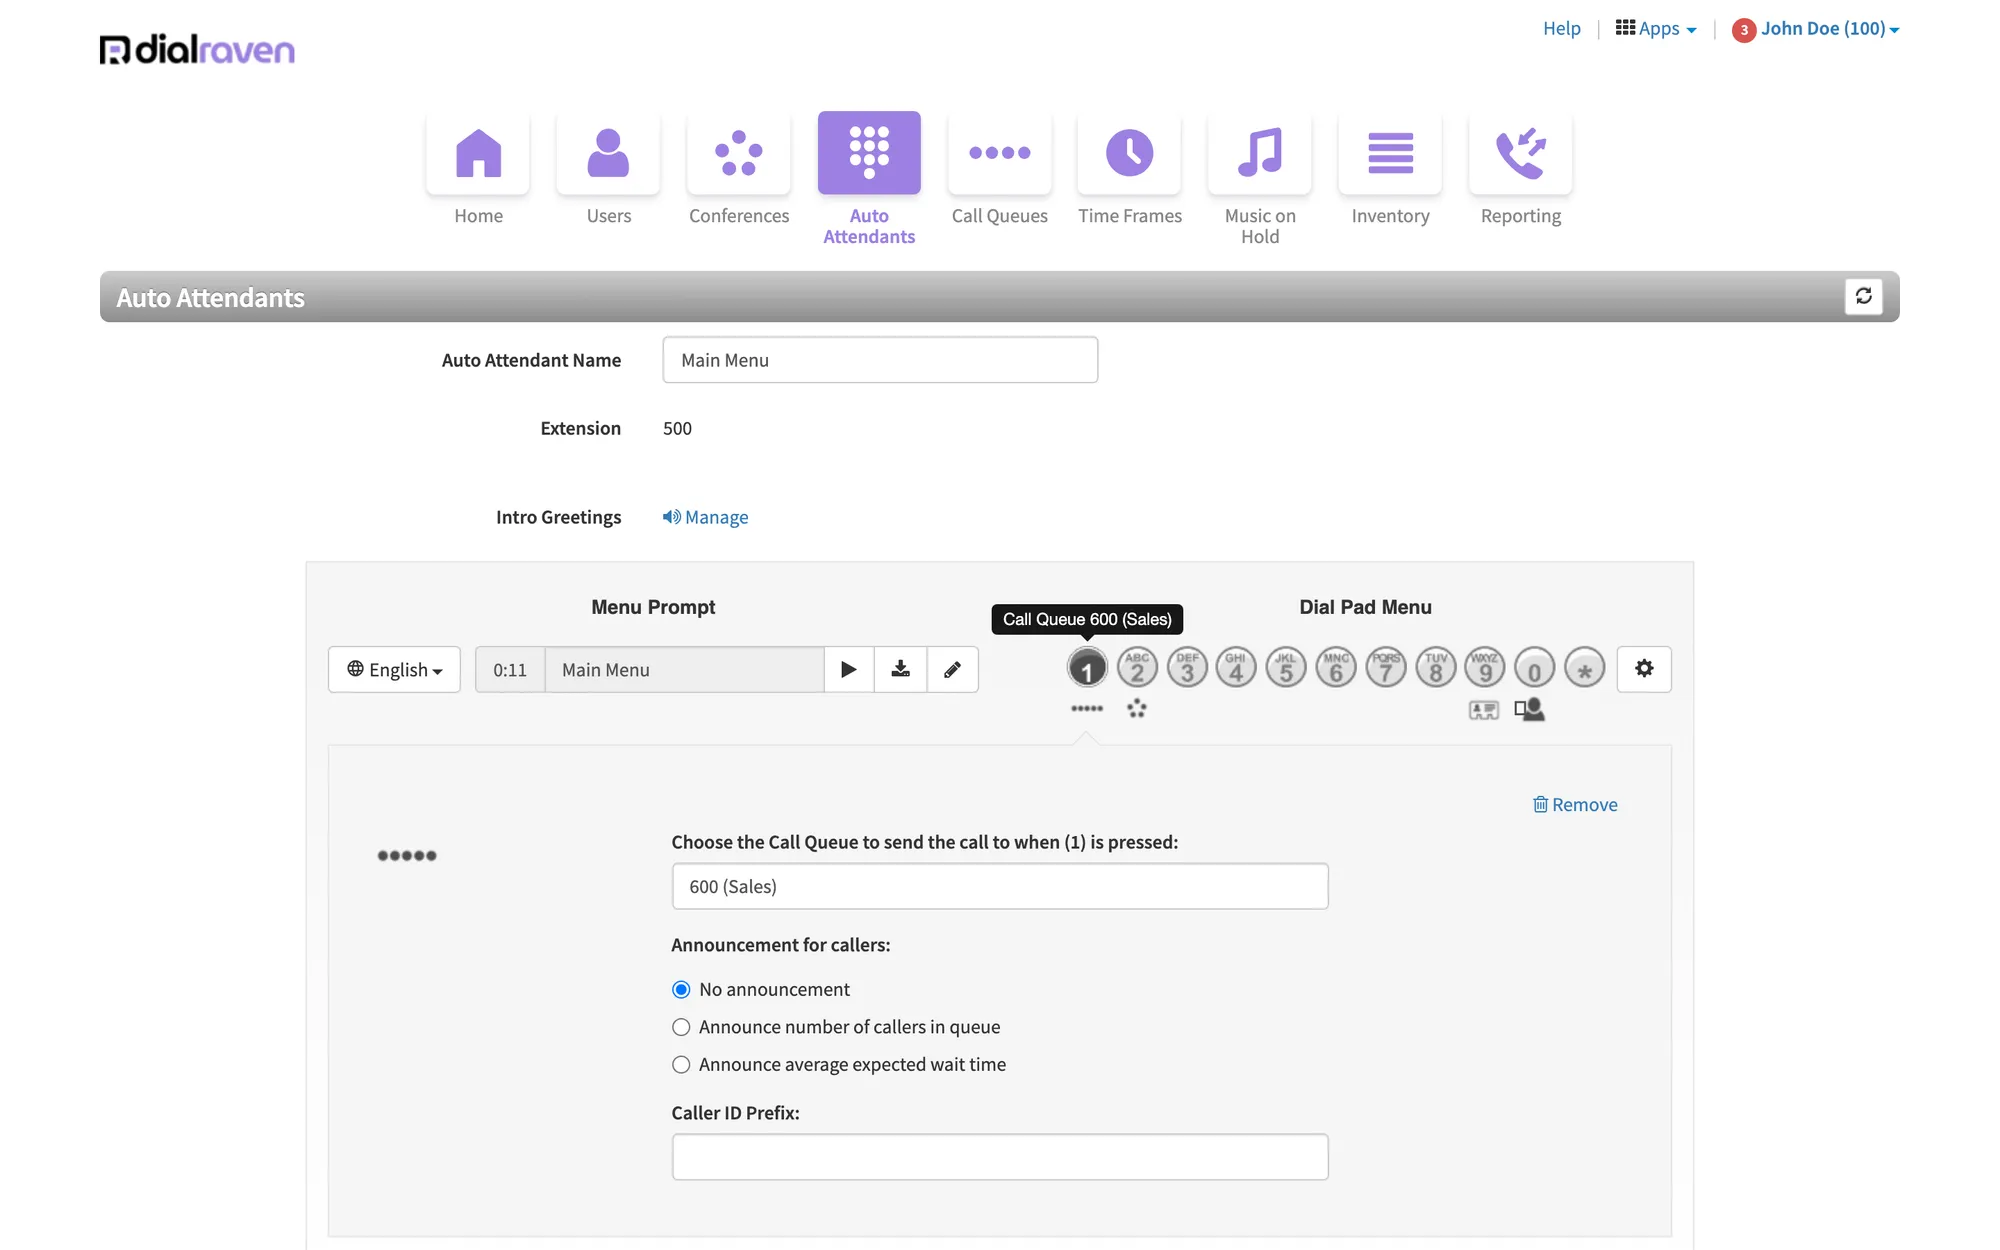Open the Conferences section
Viewport: 2000px width, 1250px height.
click(739, 153)
